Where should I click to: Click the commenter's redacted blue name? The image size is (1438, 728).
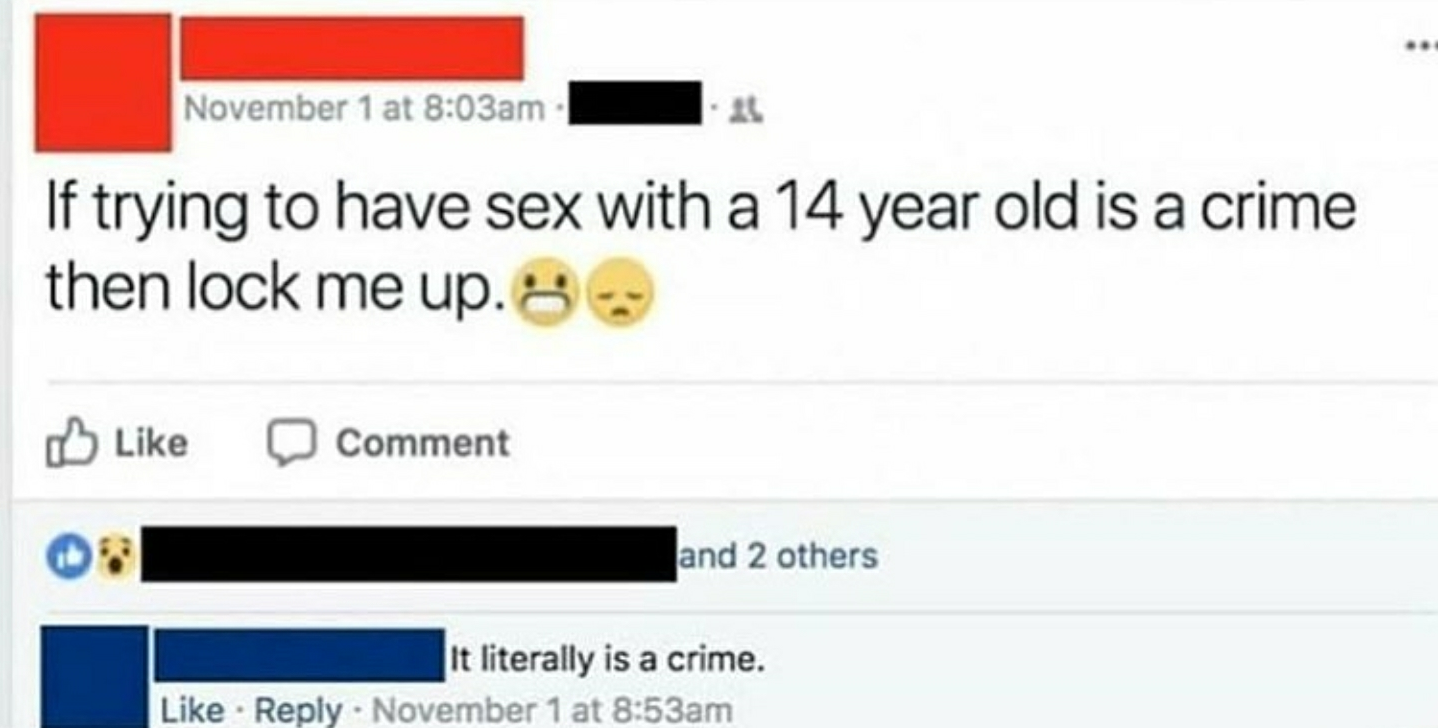tap(300, 655)
